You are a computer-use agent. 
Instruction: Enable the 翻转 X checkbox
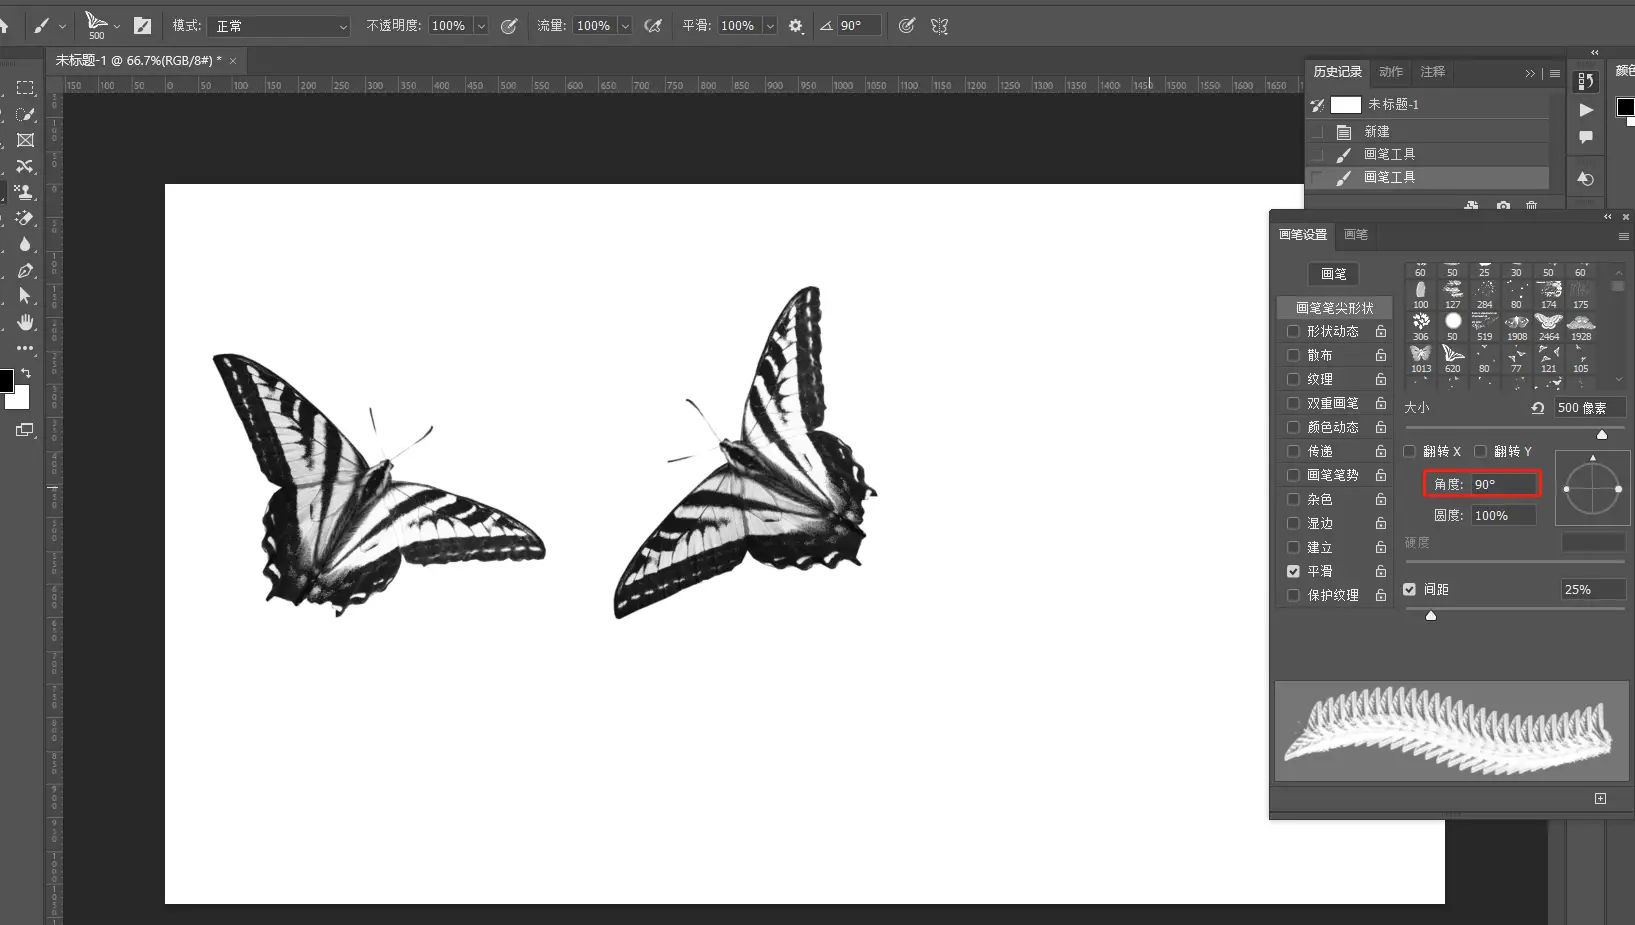[x=1410, y=451]
